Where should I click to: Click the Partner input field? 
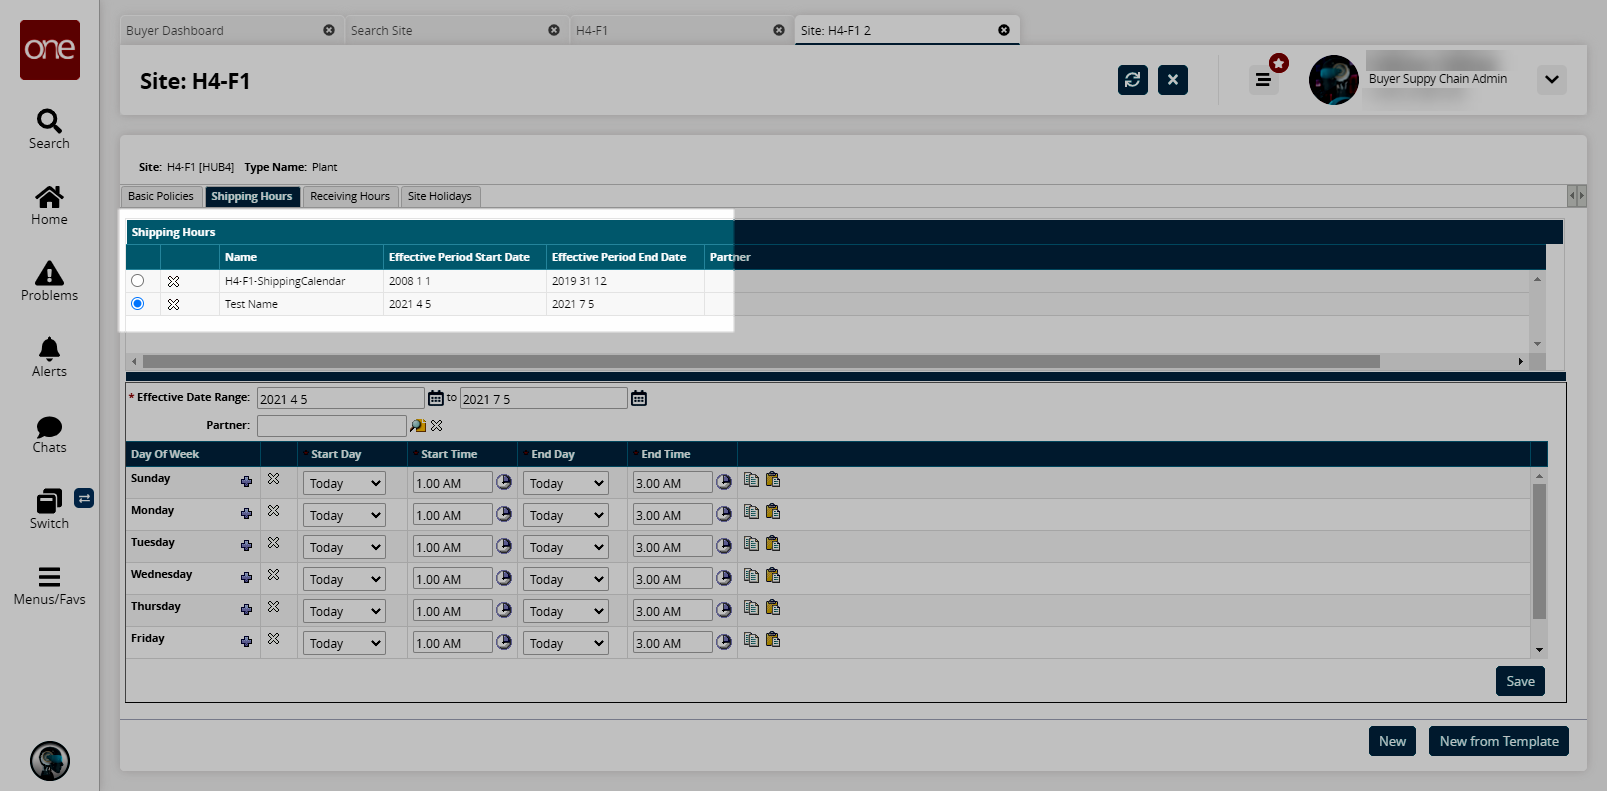[331, 426]
